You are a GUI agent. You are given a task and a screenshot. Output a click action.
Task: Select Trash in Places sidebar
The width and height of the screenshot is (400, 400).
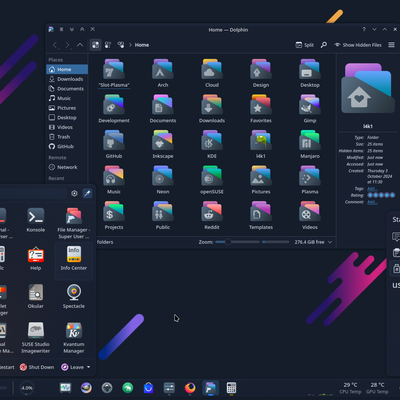point(67,137)
